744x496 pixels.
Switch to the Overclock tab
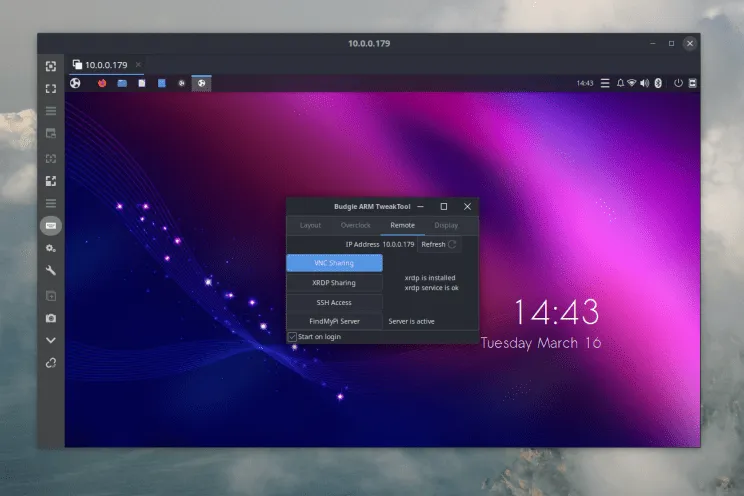(x=355, y=225)
